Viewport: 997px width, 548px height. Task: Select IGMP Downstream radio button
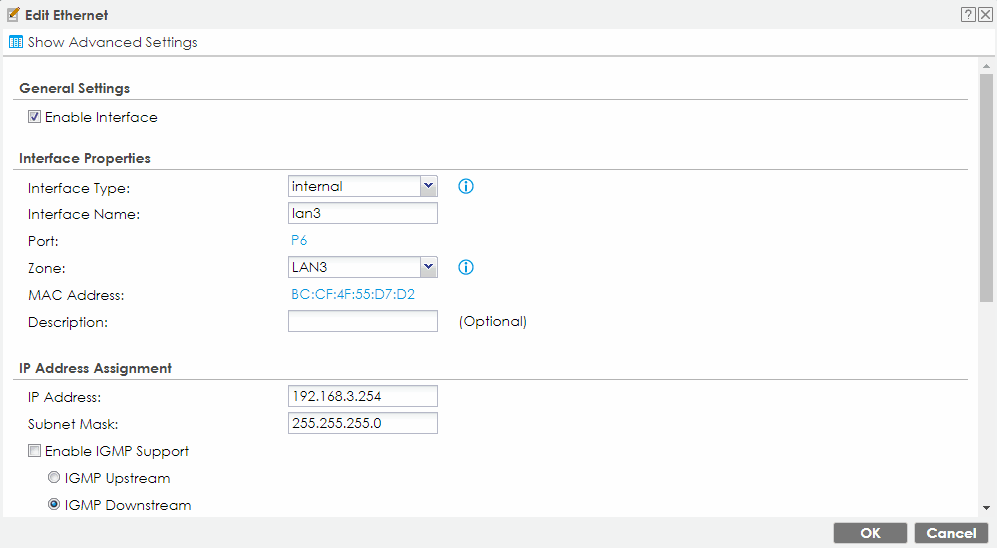tap(55, 505)
